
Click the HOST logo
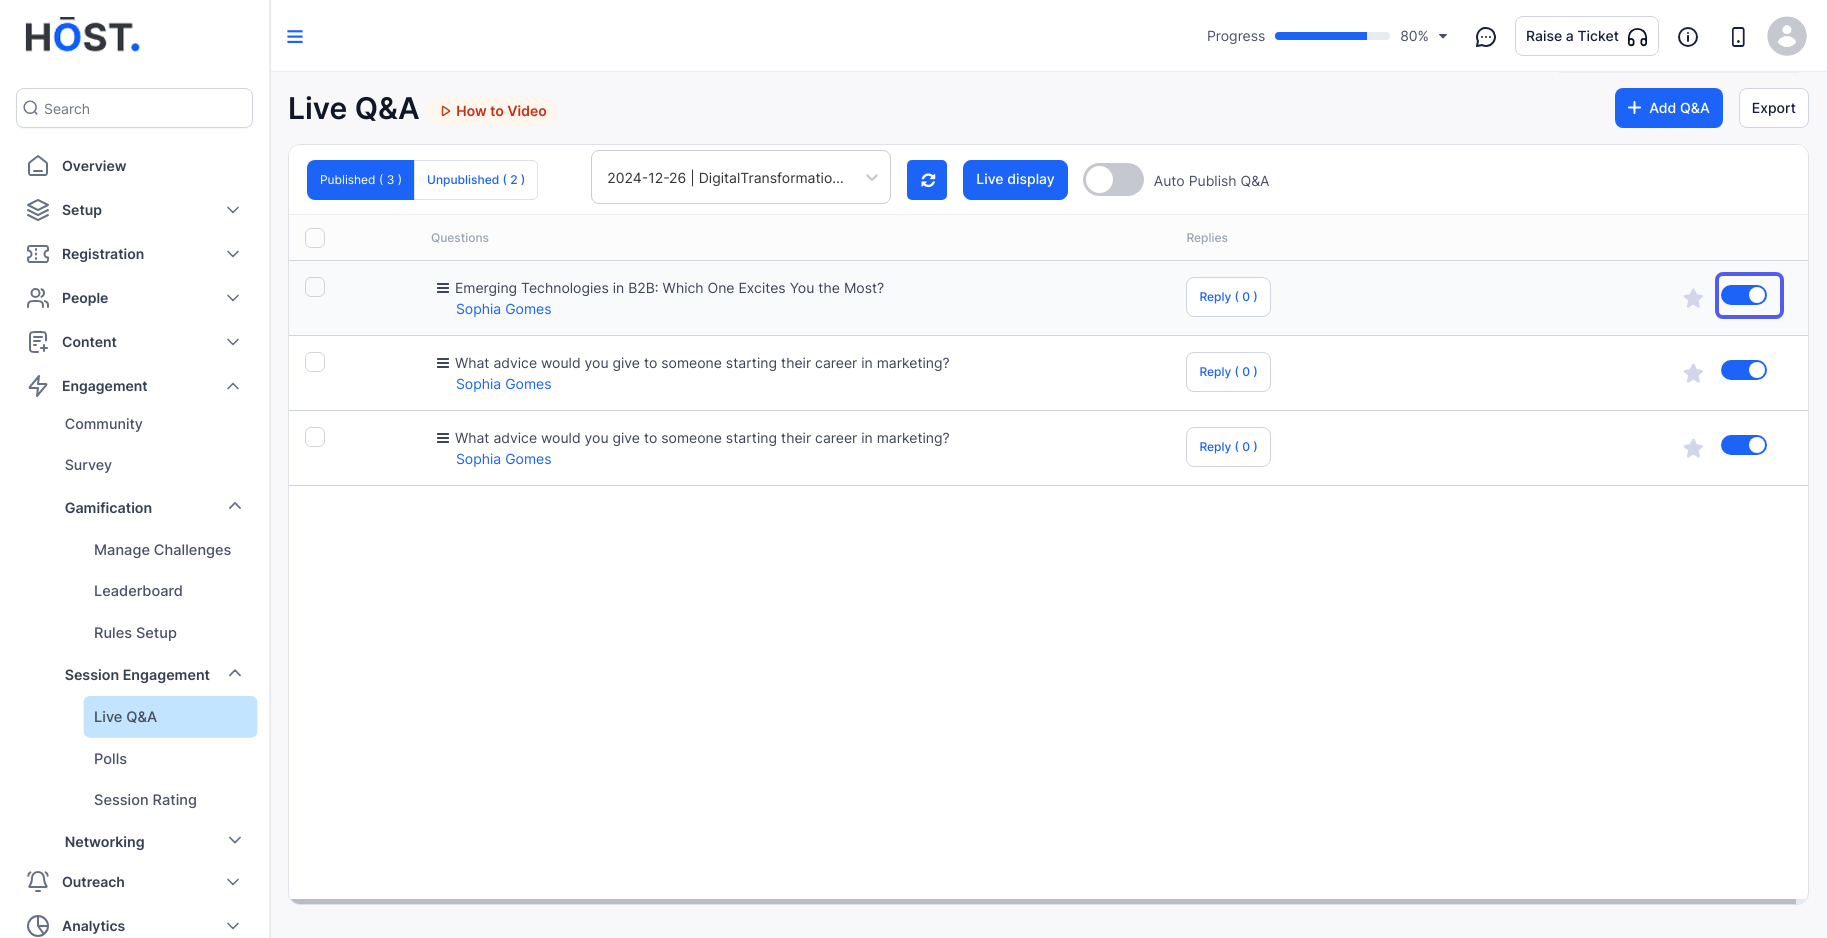82,36
